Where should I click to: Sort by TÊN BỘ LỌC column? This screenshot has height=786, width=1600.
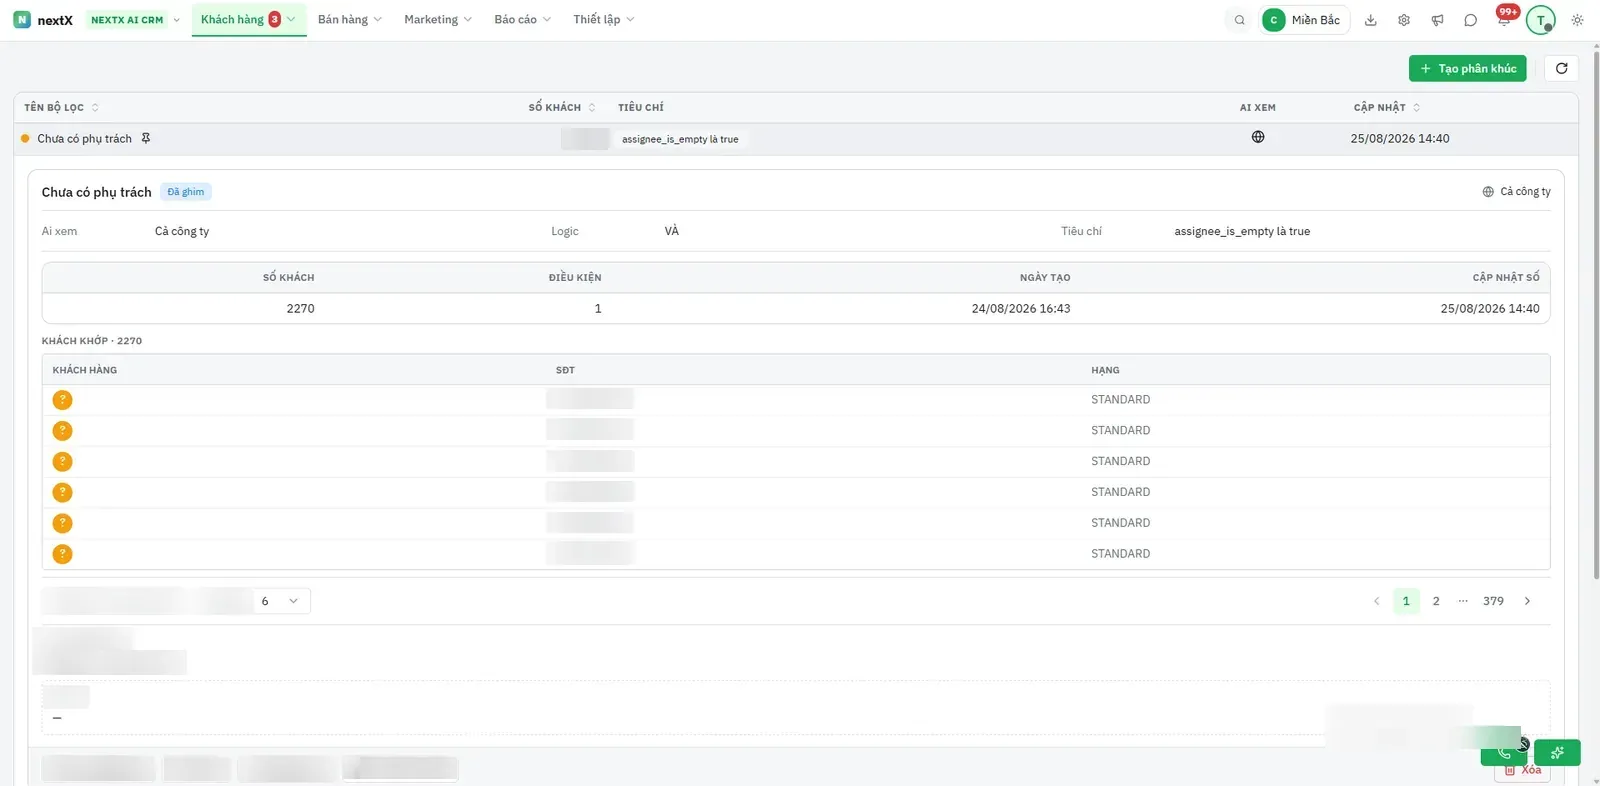61,108
